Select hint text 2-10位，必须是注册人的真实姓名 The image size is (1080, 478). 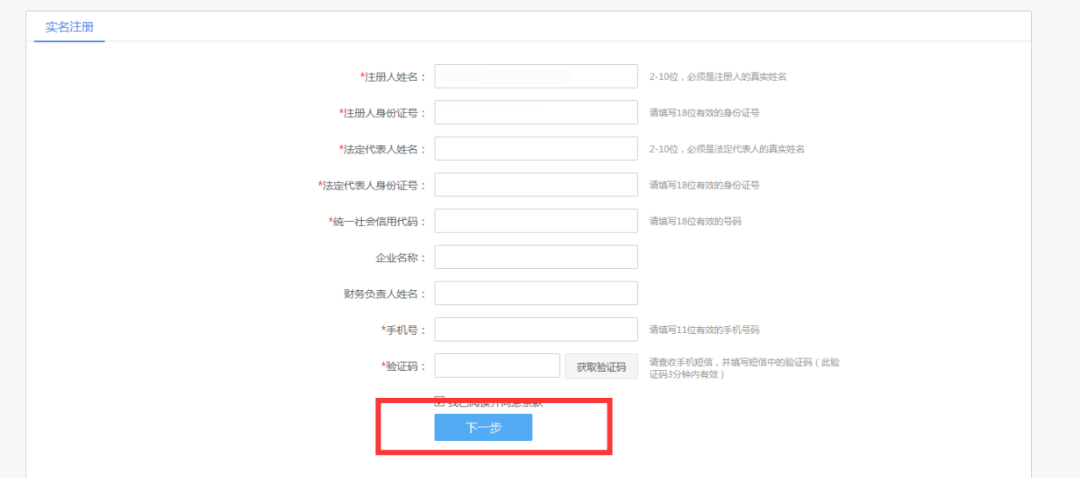[718, 76]
